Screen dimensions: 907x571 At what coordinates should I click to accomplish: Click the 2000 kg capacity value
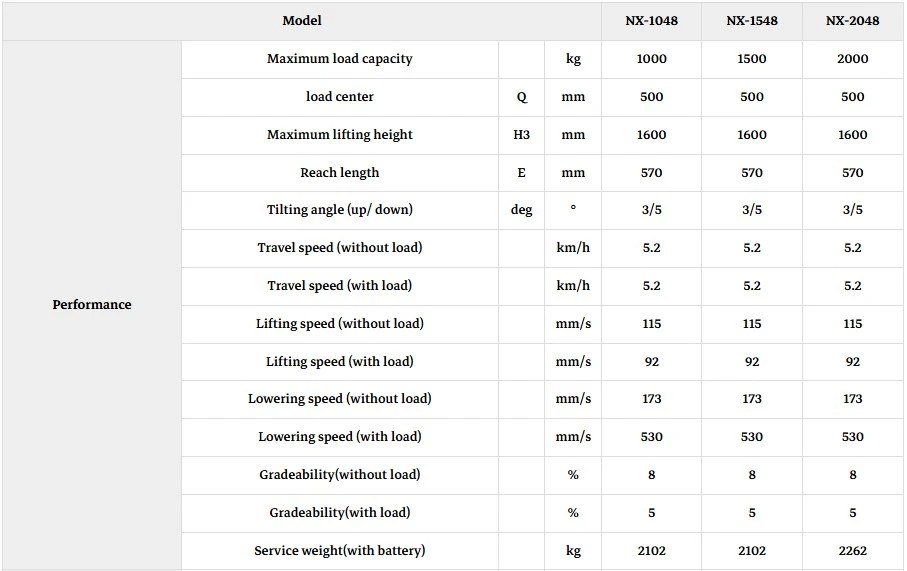[x=853, y=59]
